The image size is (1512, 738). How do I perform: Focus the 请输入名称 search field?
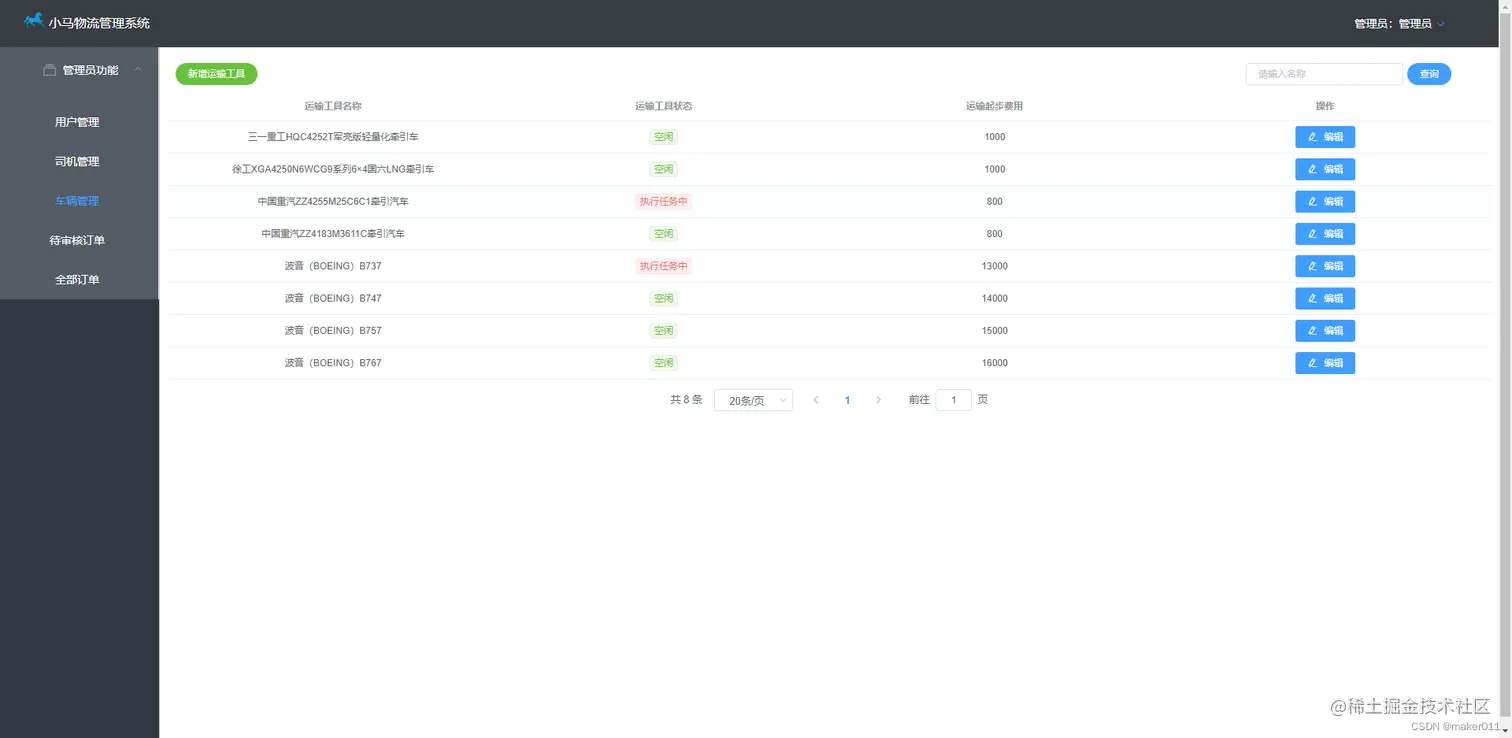(x=1324, y=74)
